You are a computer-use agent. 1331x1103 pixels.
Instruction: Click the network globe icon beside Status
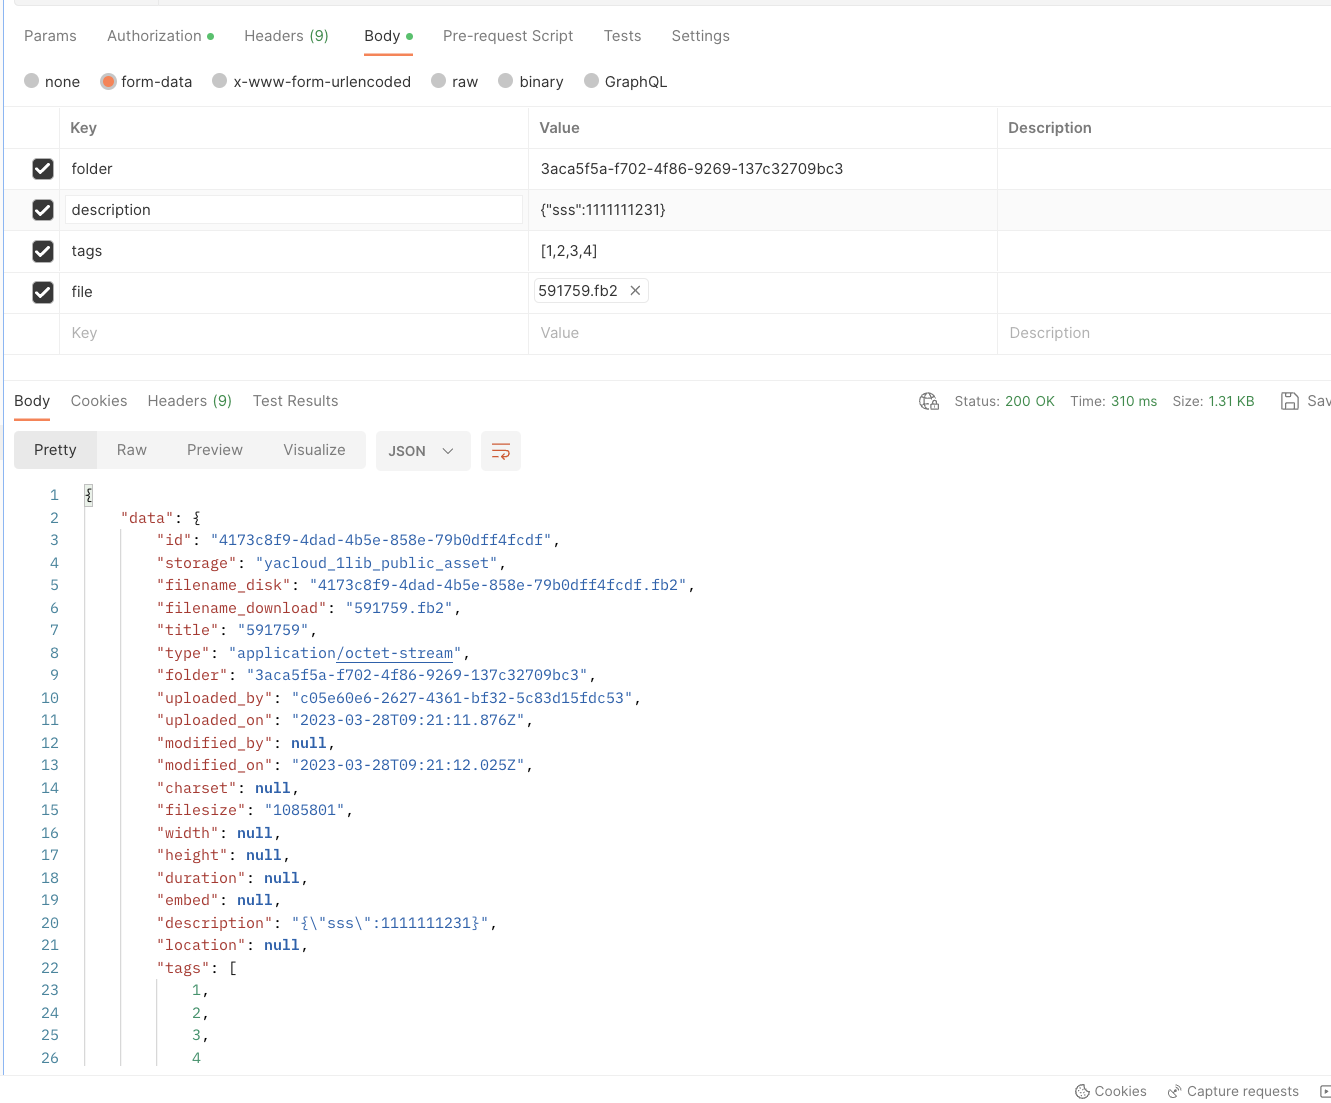point(928,400)
